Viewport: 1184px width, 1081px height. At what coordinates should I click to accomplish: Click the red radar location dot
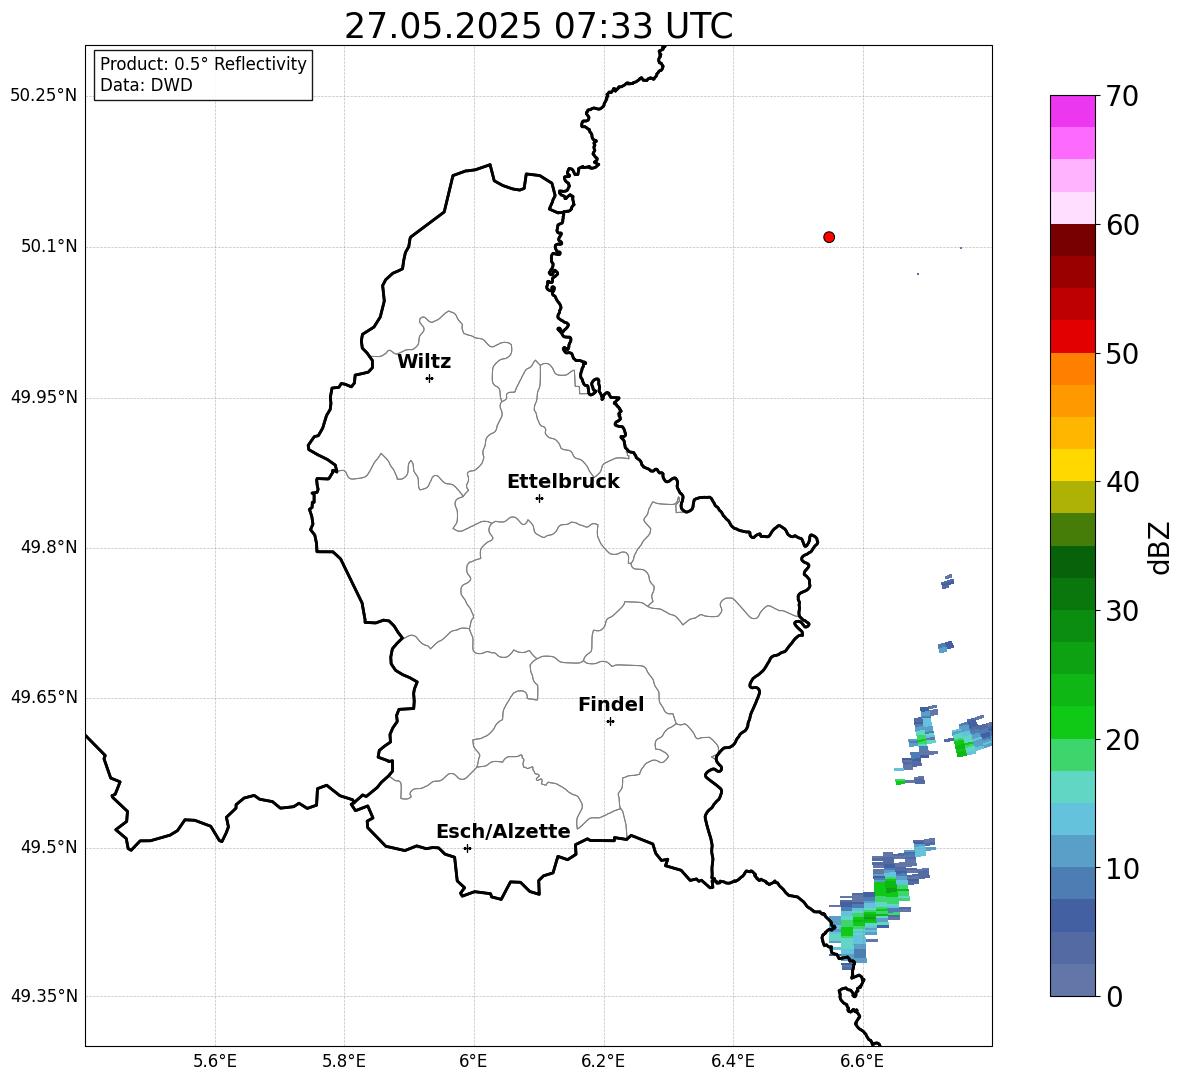(829, 237)
